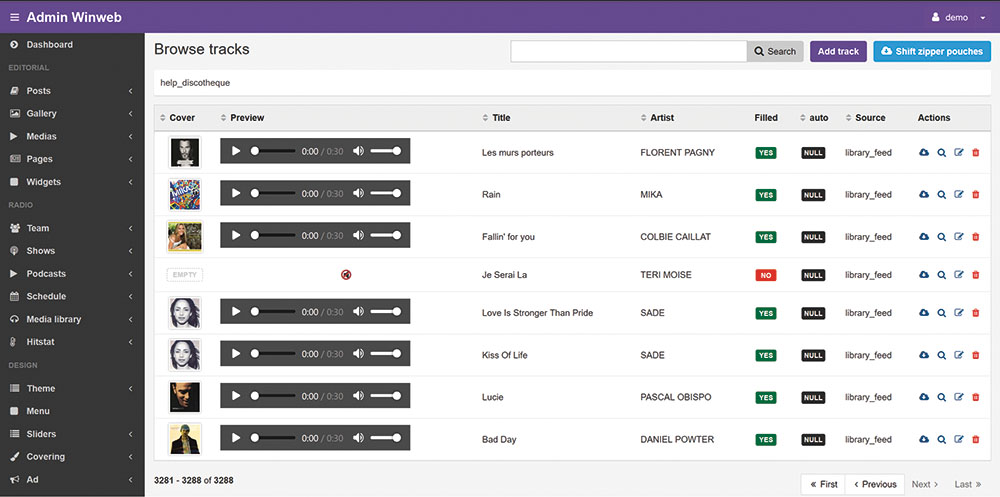The image size is (1000, 497).
Task: Click cloud download icon for Je Serai La
Action: [924, 275]
